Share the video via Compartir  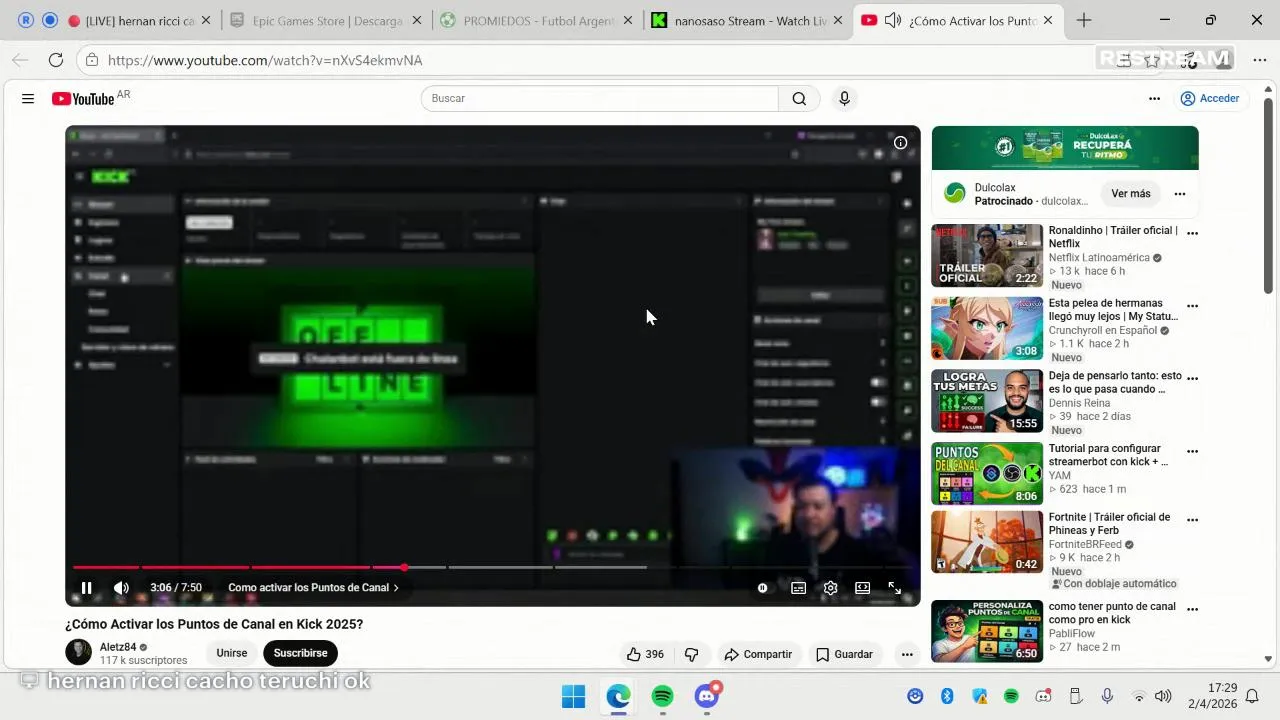(758, 654)
